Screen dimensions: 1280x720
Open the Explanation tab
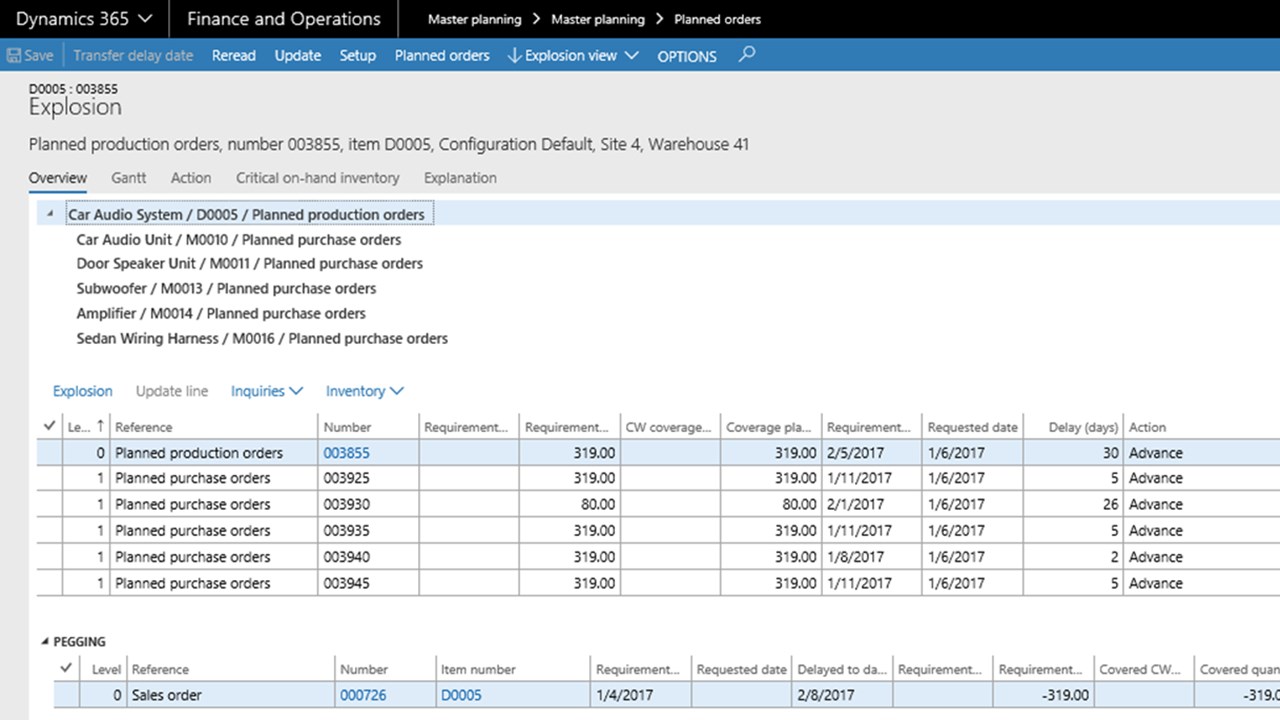(460, 178)
